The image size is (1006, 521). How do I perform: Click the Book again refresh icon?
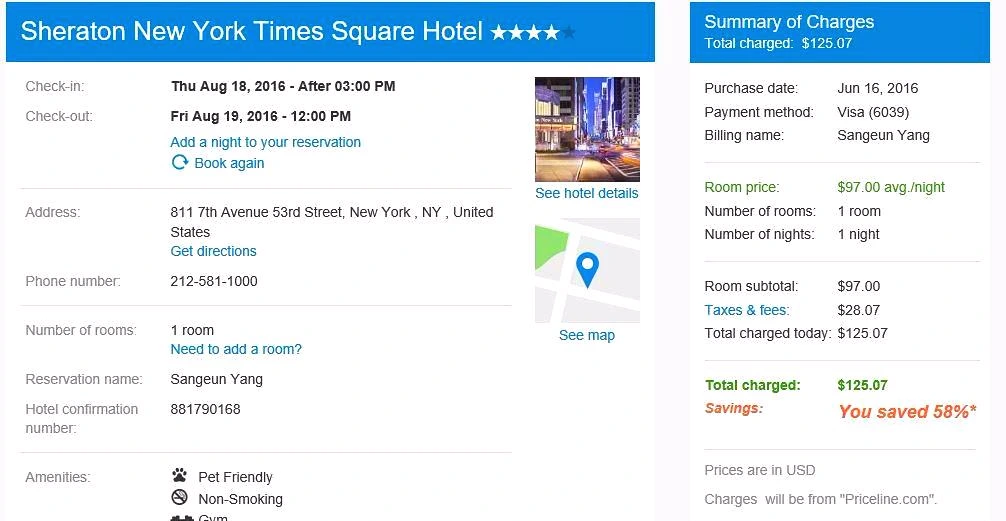pos(180,162)
